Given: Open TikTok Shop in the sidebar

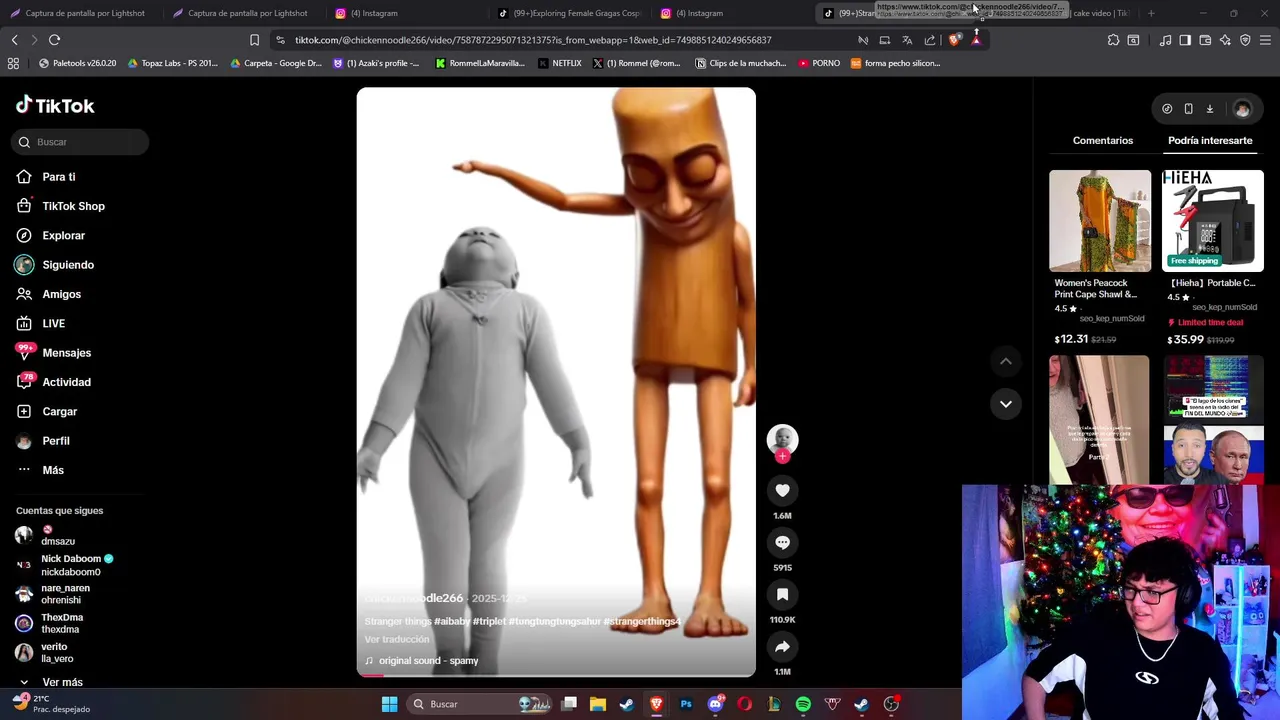Looking at the screenshot, I should [x=73, y=206].
